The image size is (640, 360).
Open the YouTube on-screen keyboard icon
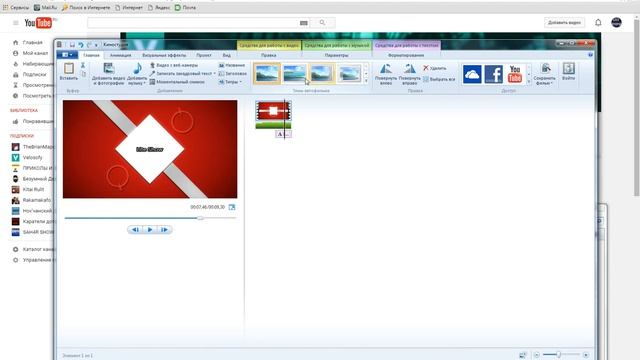tap(304, 23)
